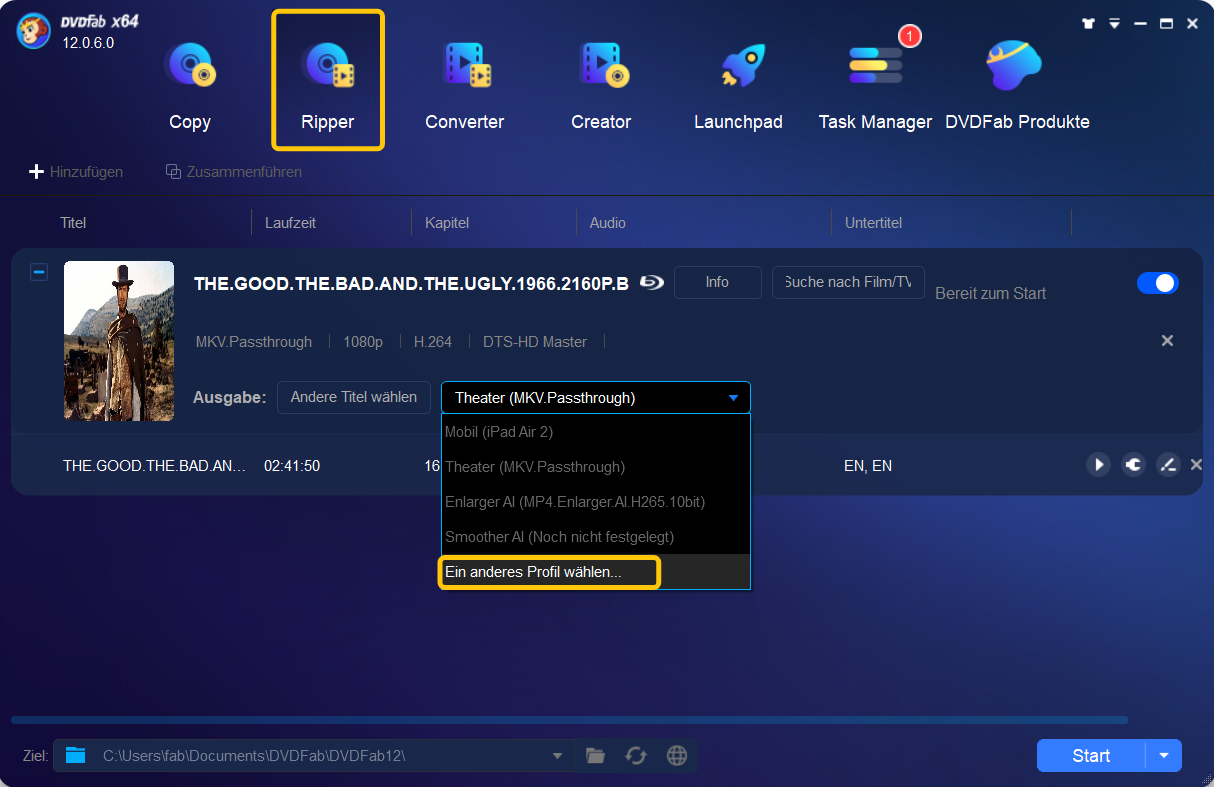1214x787 pixels.
Task: Open the Converter module
Action: tap(465, 85)
